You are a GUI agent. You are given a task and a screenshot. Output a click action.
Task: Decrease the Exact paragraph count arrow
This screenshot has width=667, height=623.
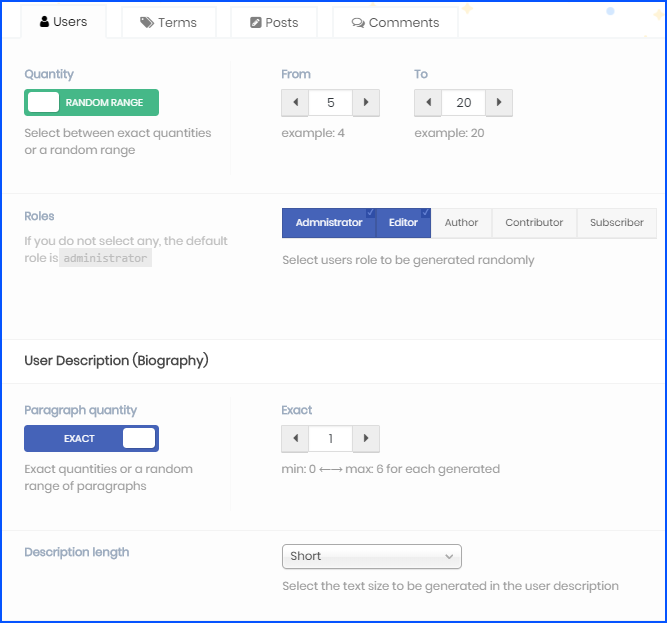click(x=295, y=439)
